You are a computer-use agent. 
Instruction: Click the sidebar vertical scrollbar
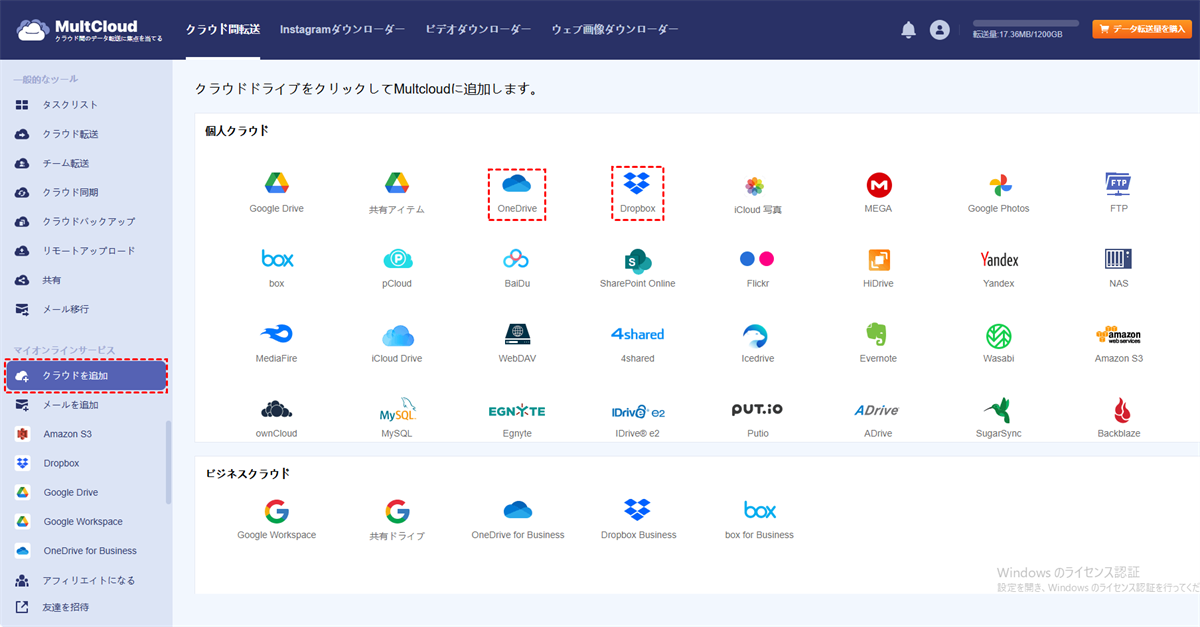coord(168,460)
